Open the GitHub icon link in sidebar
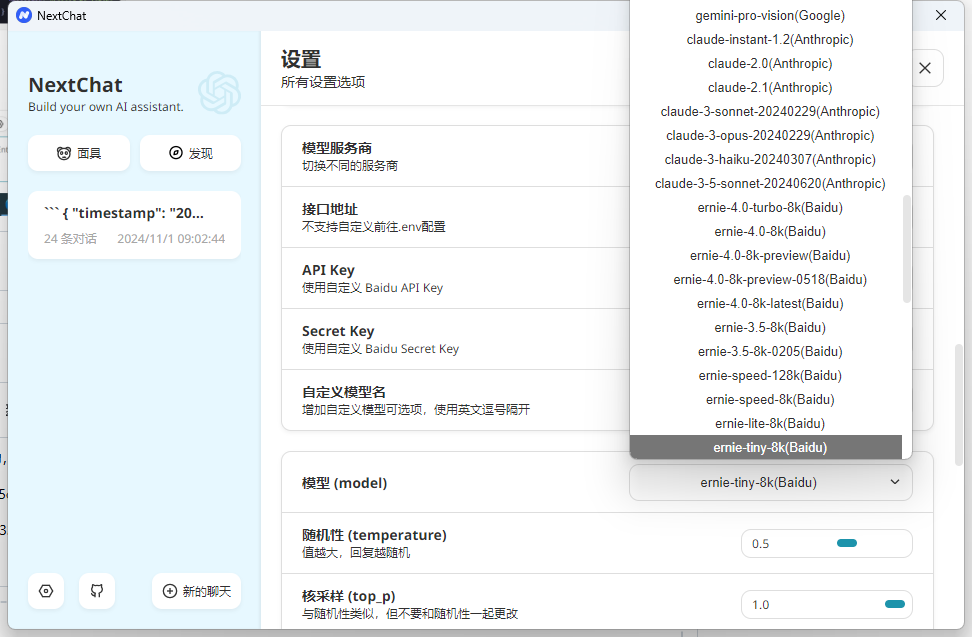This screenshot has height=637, width=972. [x=97, y=591]
